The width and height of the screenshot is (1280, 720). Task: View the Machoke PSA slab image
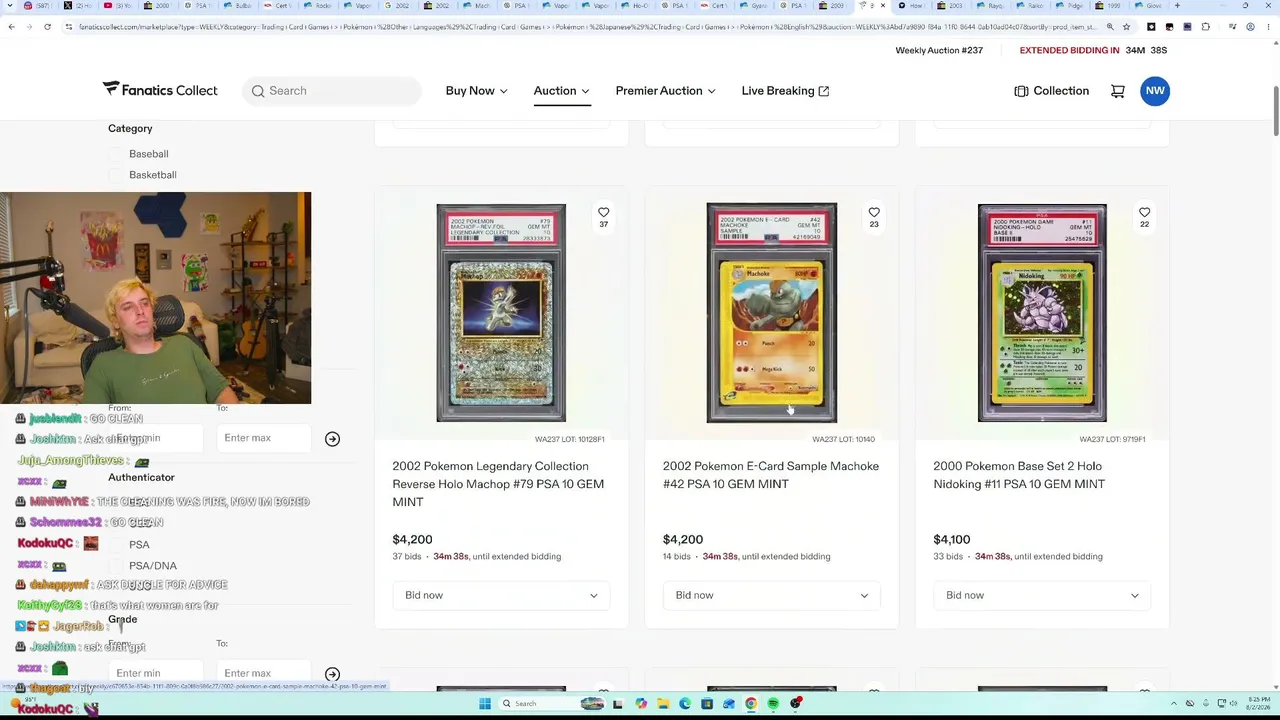[771, 313]
